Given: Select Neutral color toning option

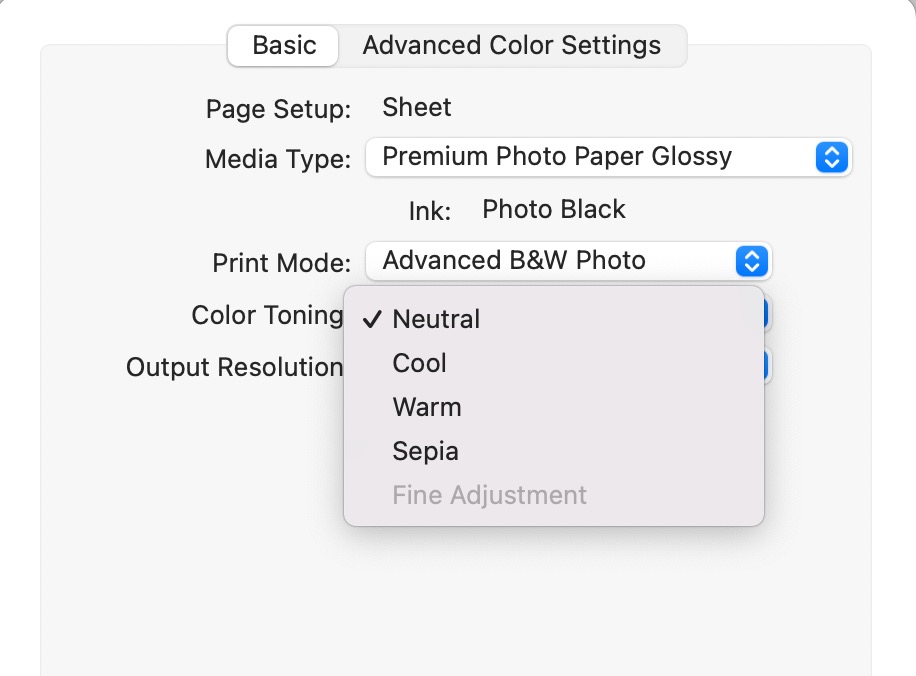Looking at the screenshot, I should pos(436,319).
